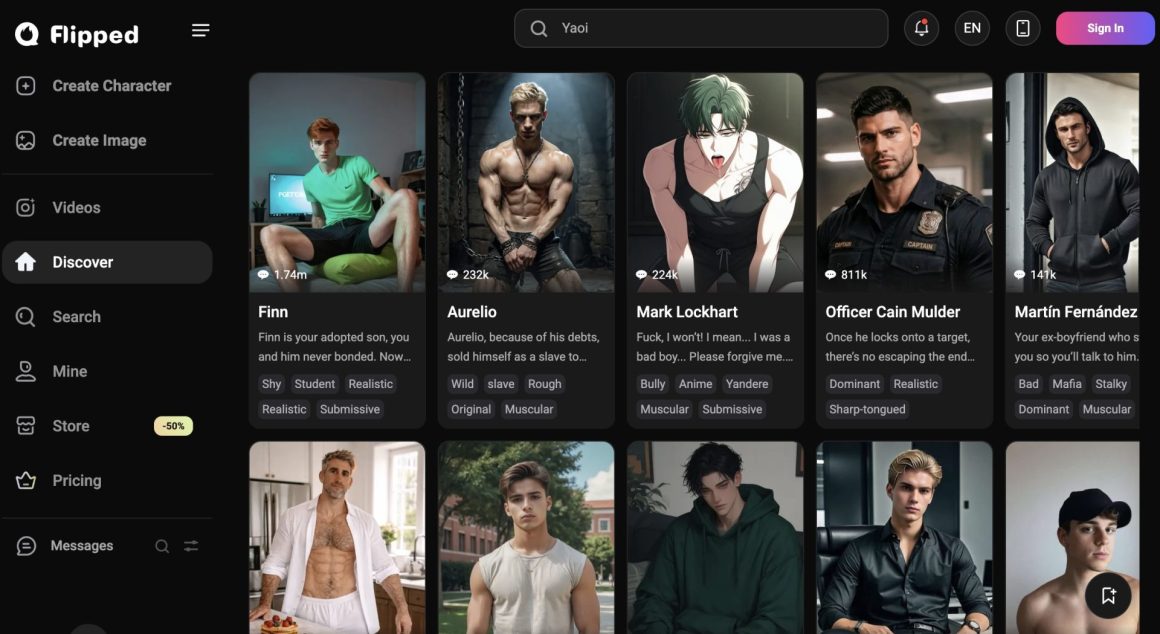This screenshot has width=1160, height=634.
Task: Open the Pricing page
Action: 76,481
